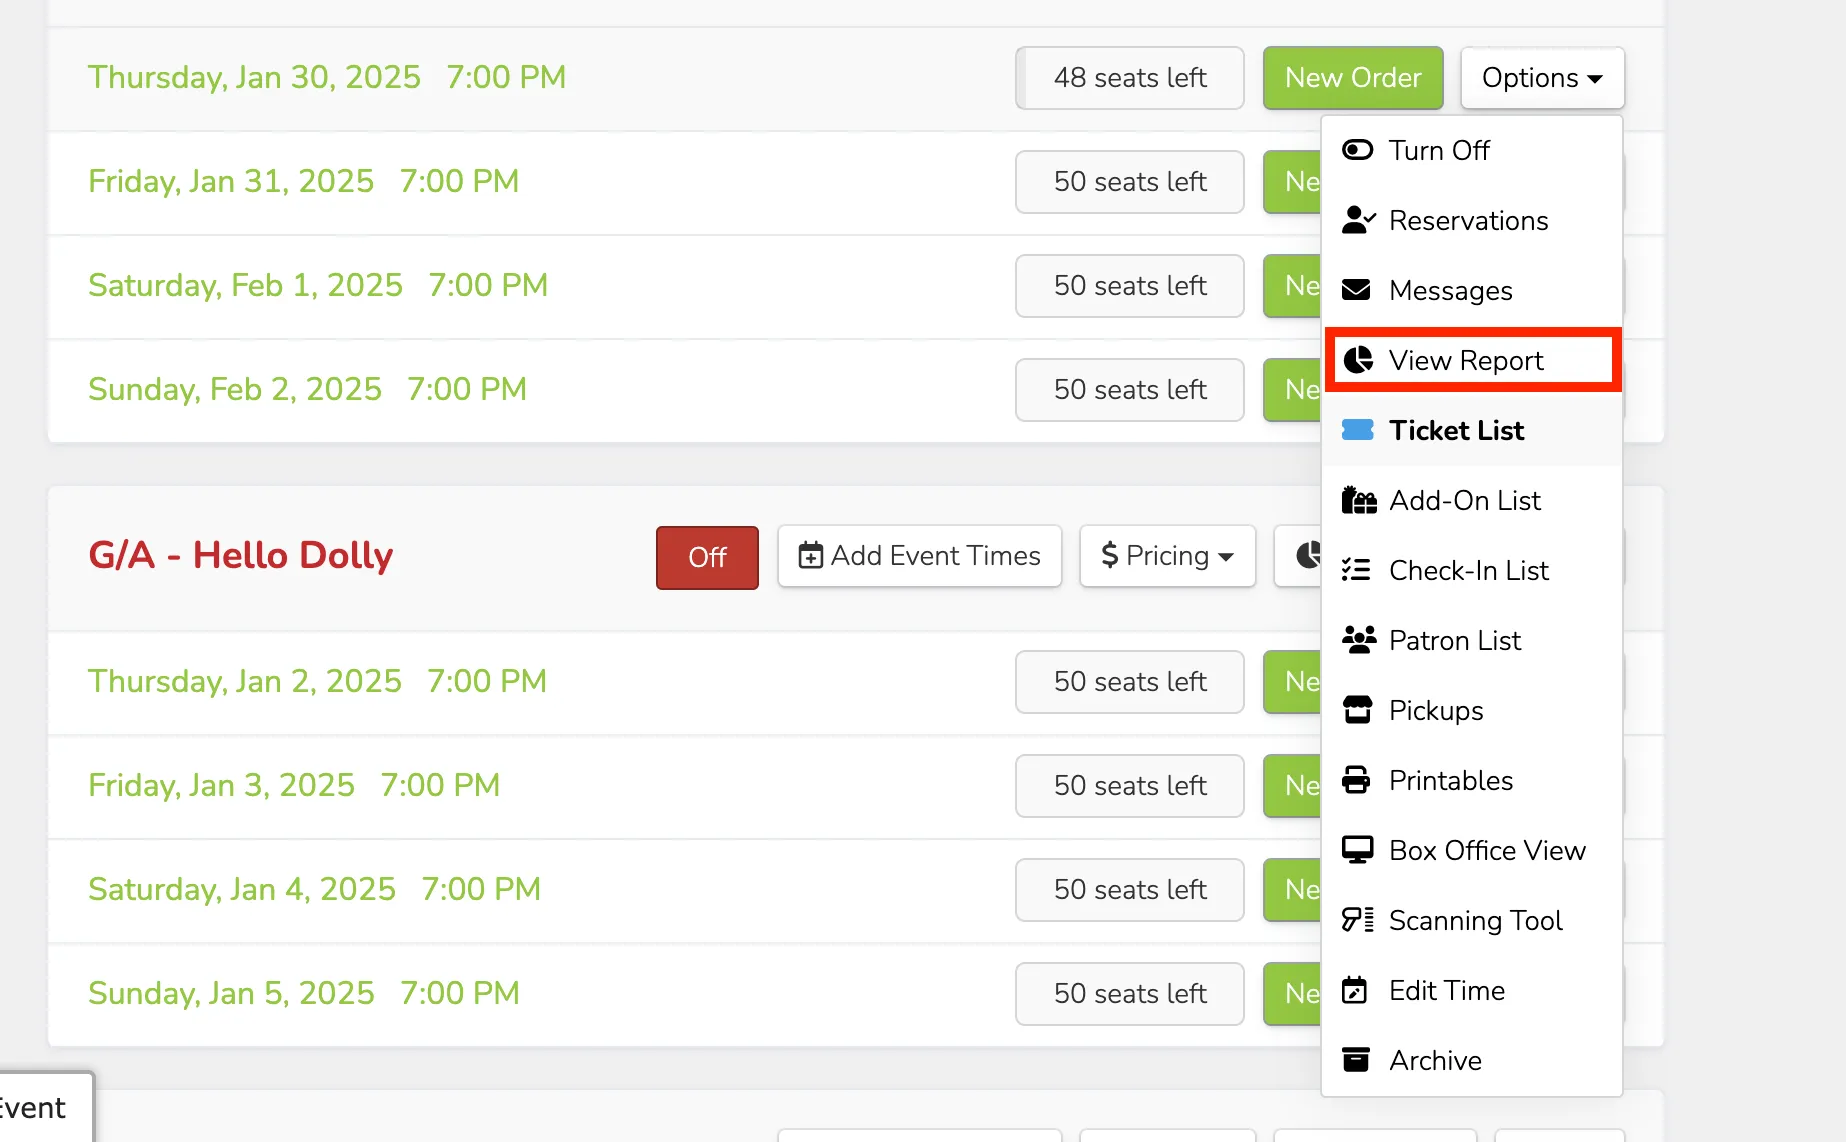
Task: Toggle the red Off button for Hello Dolly
Action: 707,557
